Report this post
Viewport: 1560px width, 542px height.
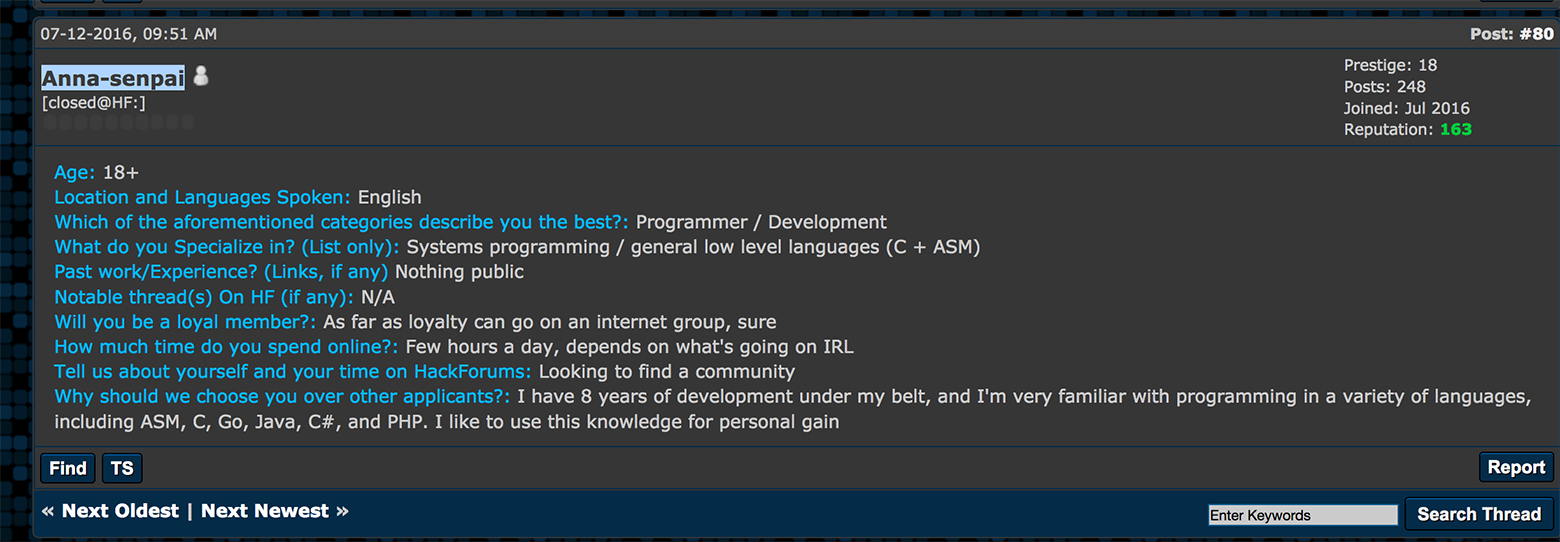[1516, 467]
